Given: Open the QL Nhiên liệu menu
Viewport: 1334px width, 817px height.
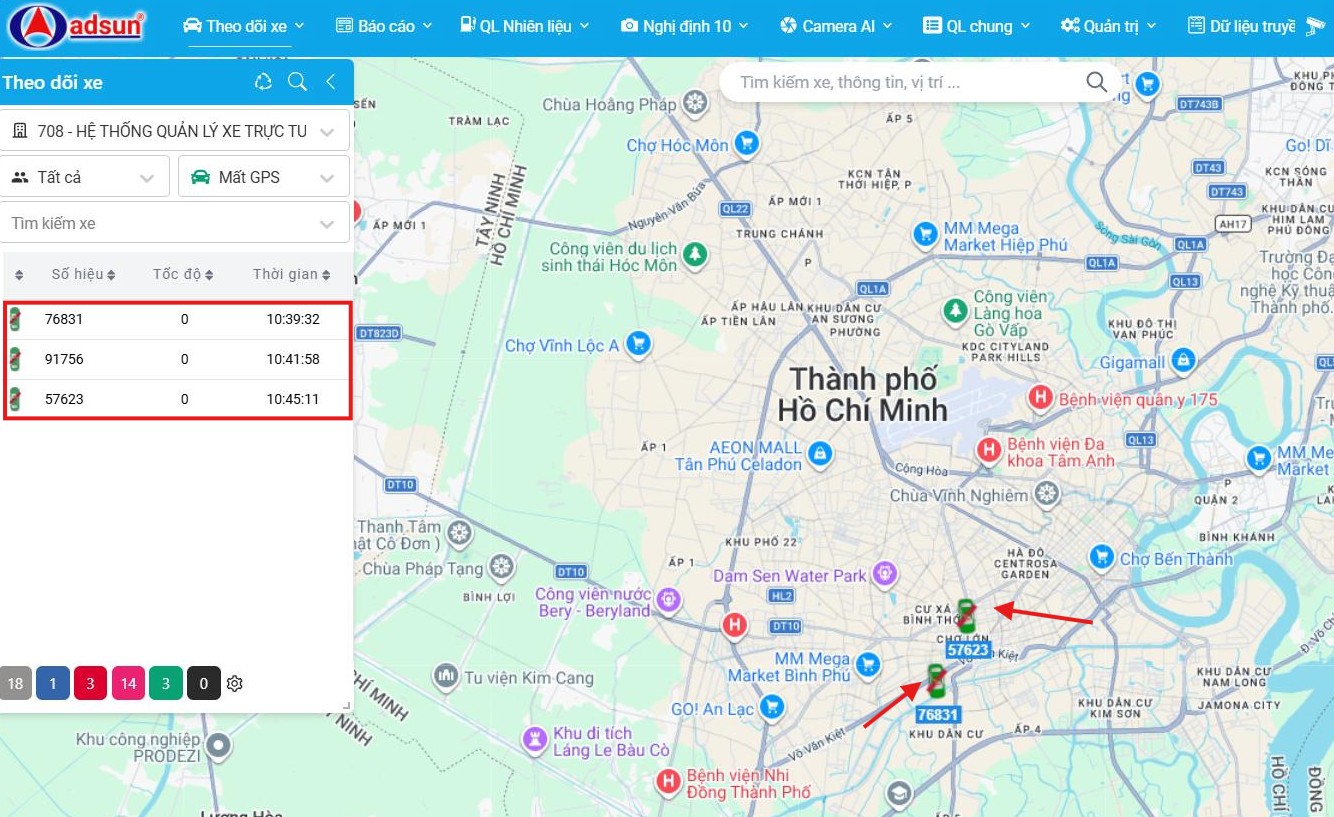Looking at the screenshot, I should (x=525, y=26).
